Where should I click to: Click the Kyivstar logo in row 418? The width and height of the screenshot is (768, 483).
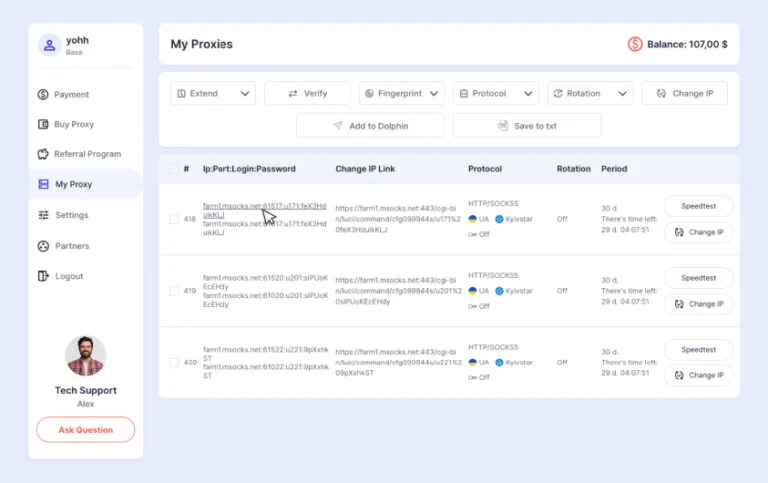(x=499, y=219)
